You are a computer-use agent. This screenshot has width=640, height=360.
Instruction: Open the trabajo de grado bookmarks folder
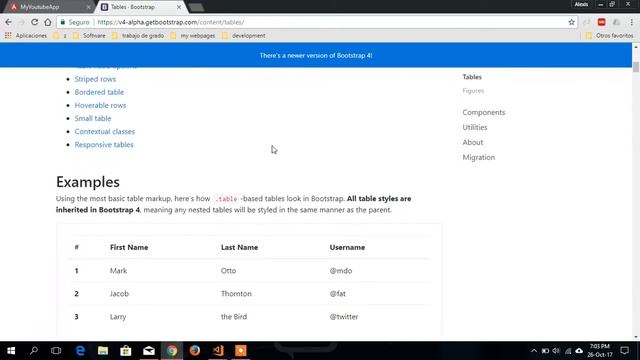coord(138,36)
